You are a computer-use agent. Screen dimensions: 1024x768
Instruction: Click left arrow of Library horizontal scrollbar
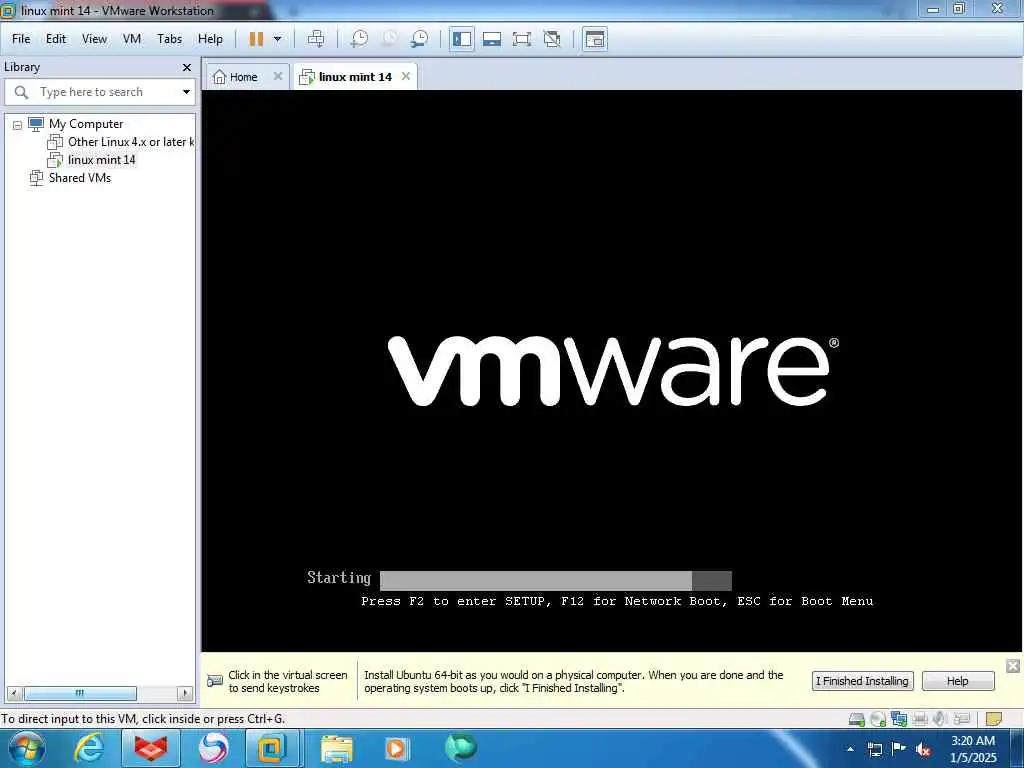click(15, 693)
